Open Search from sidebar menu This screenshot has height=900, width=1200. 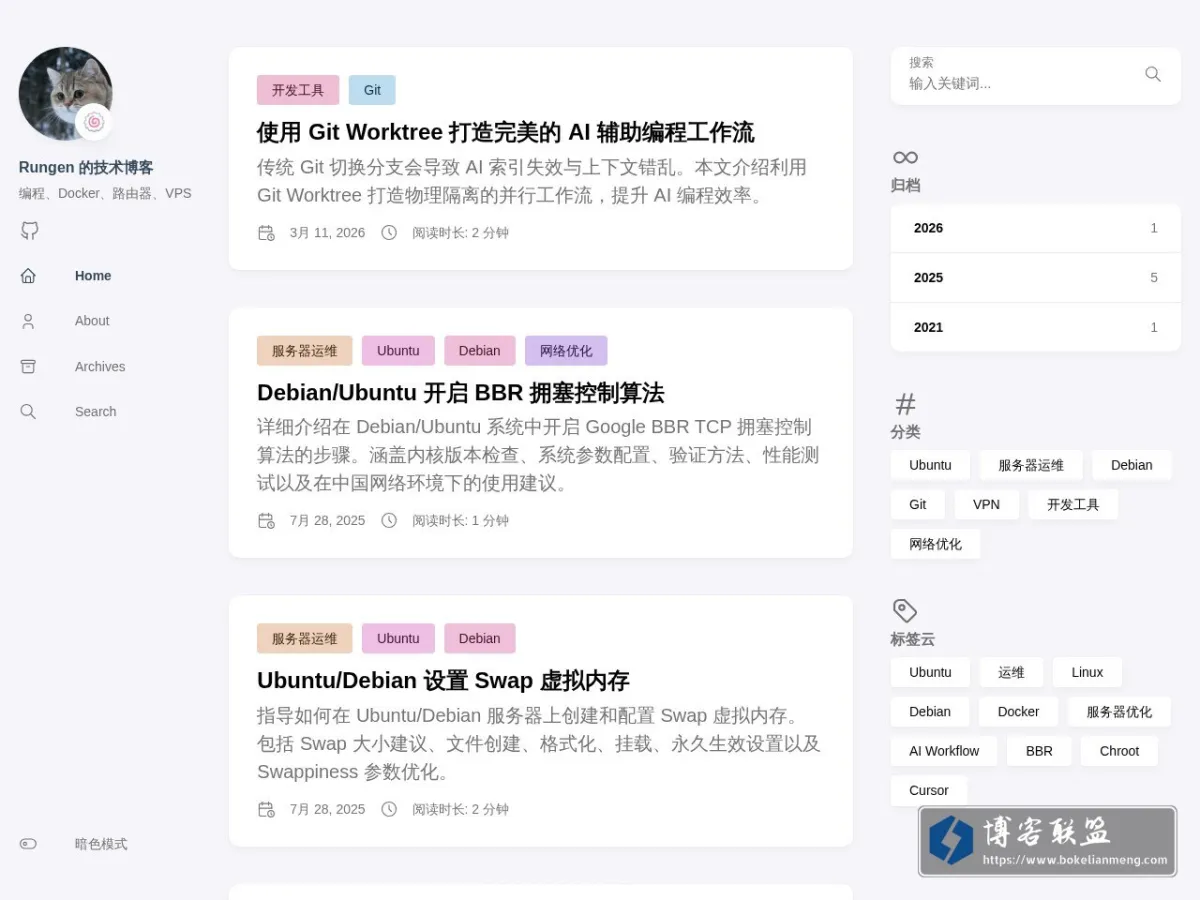click(x=95, y=412)
